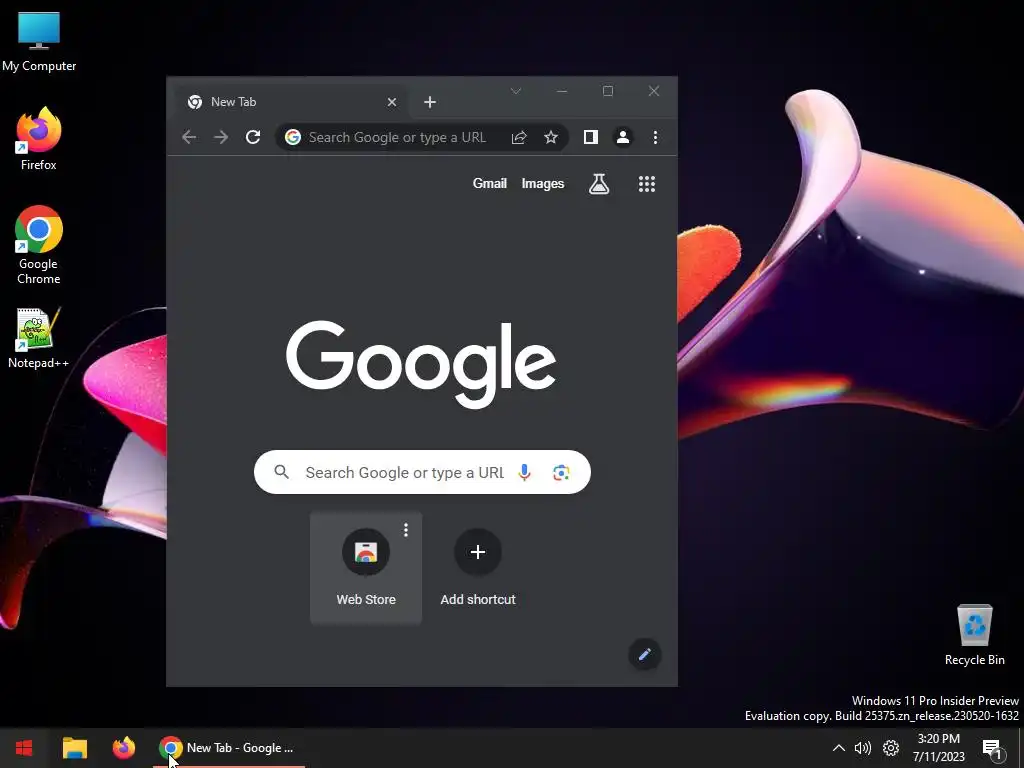Click the share page icon in address bar
1024x768 pixels.
point(519,137)
